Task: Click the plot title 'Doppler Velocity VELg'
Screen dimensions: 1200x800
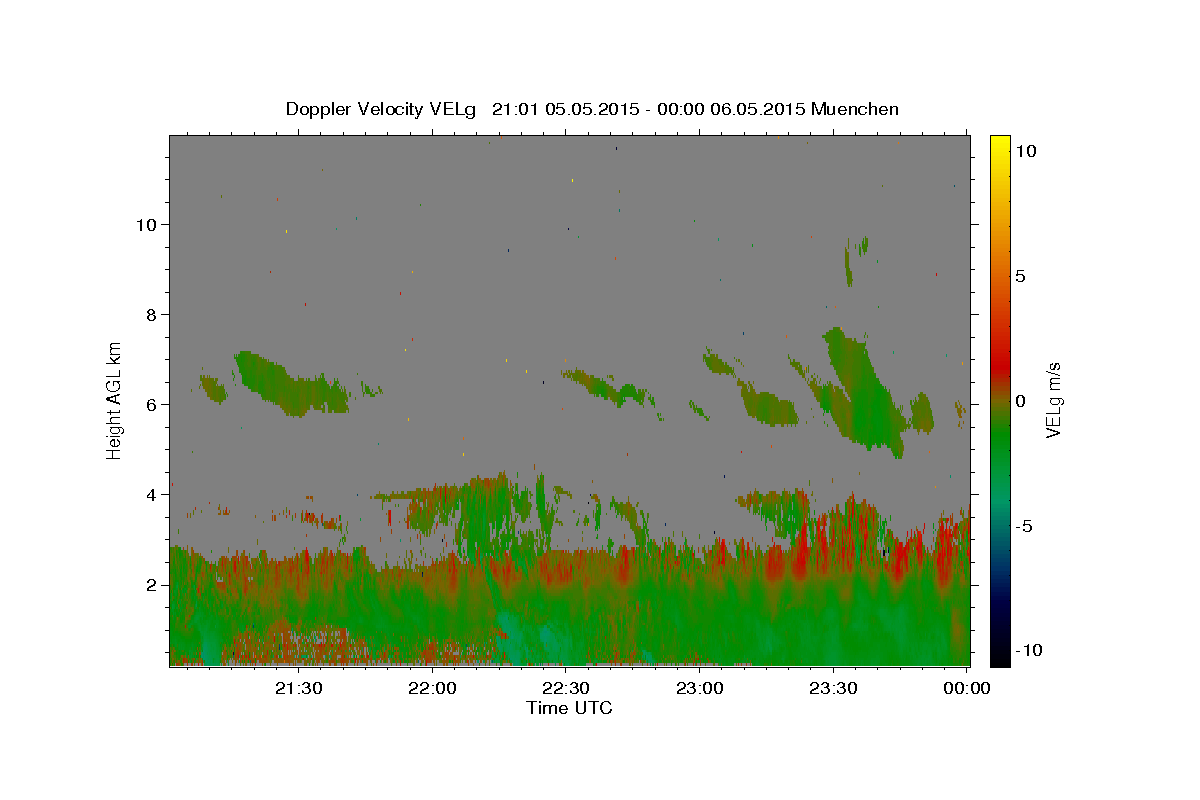Action: 381,109
